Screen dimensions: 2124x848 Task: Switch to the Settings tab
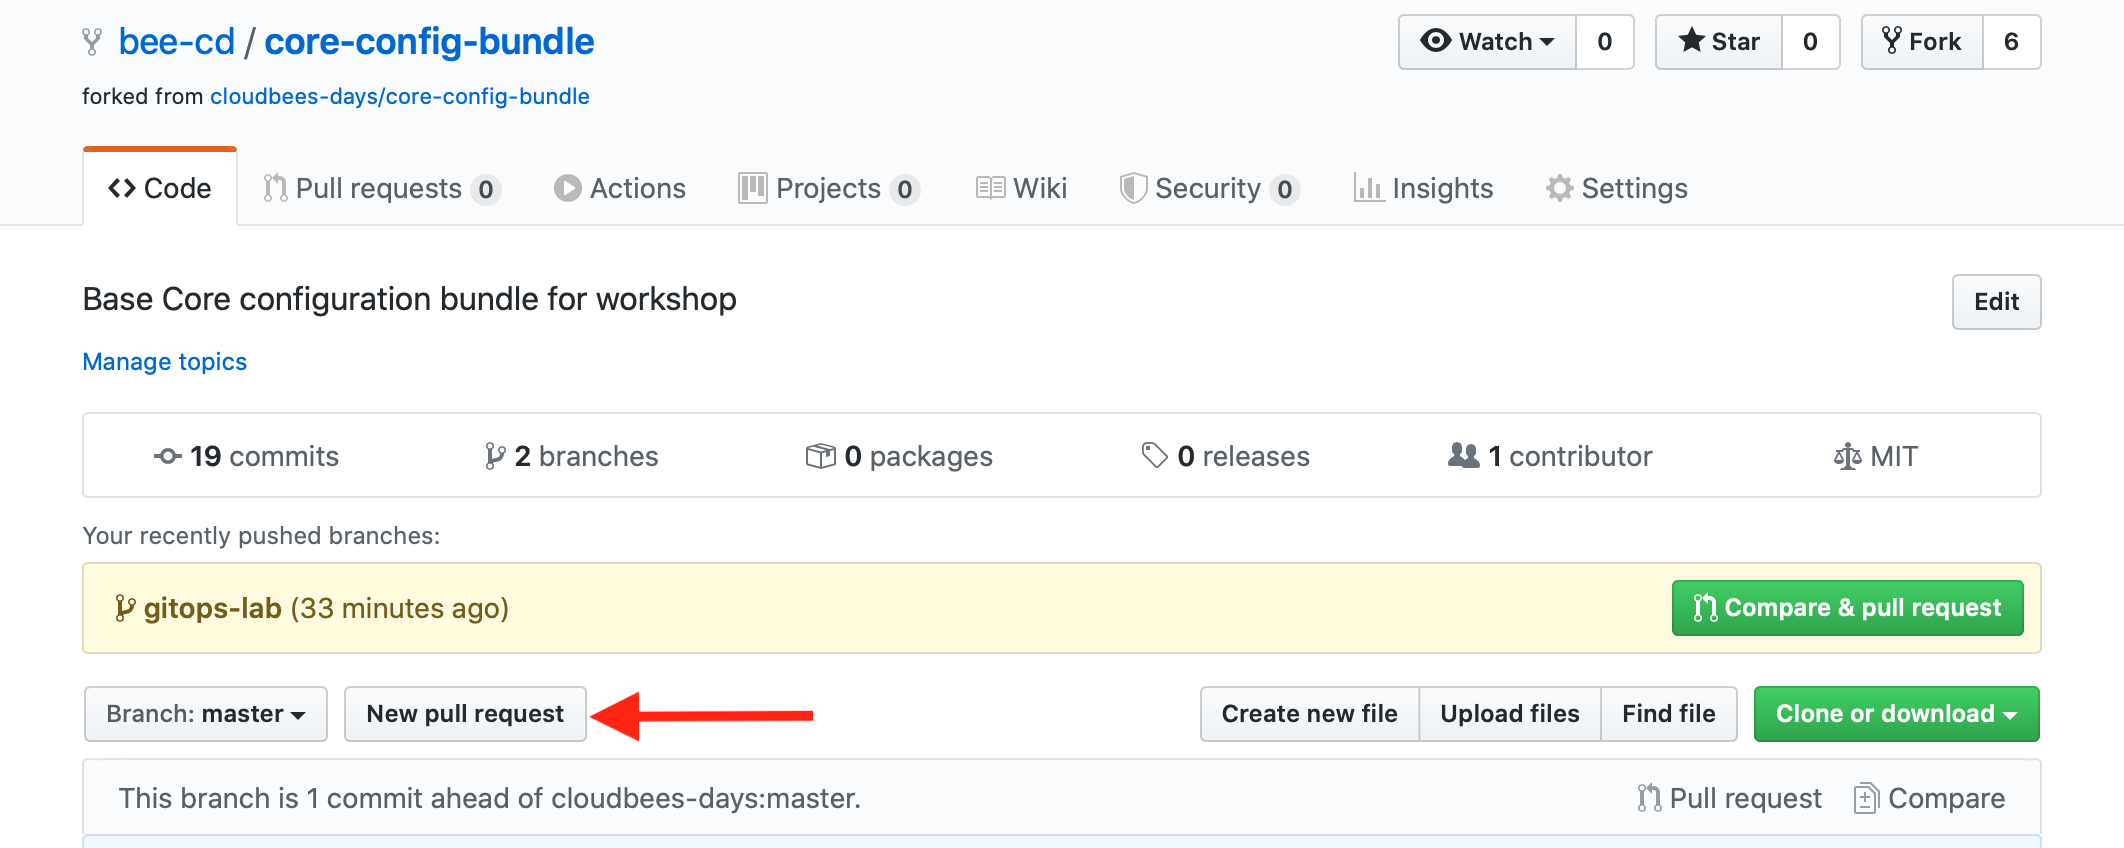click(x=1616, y=188)
